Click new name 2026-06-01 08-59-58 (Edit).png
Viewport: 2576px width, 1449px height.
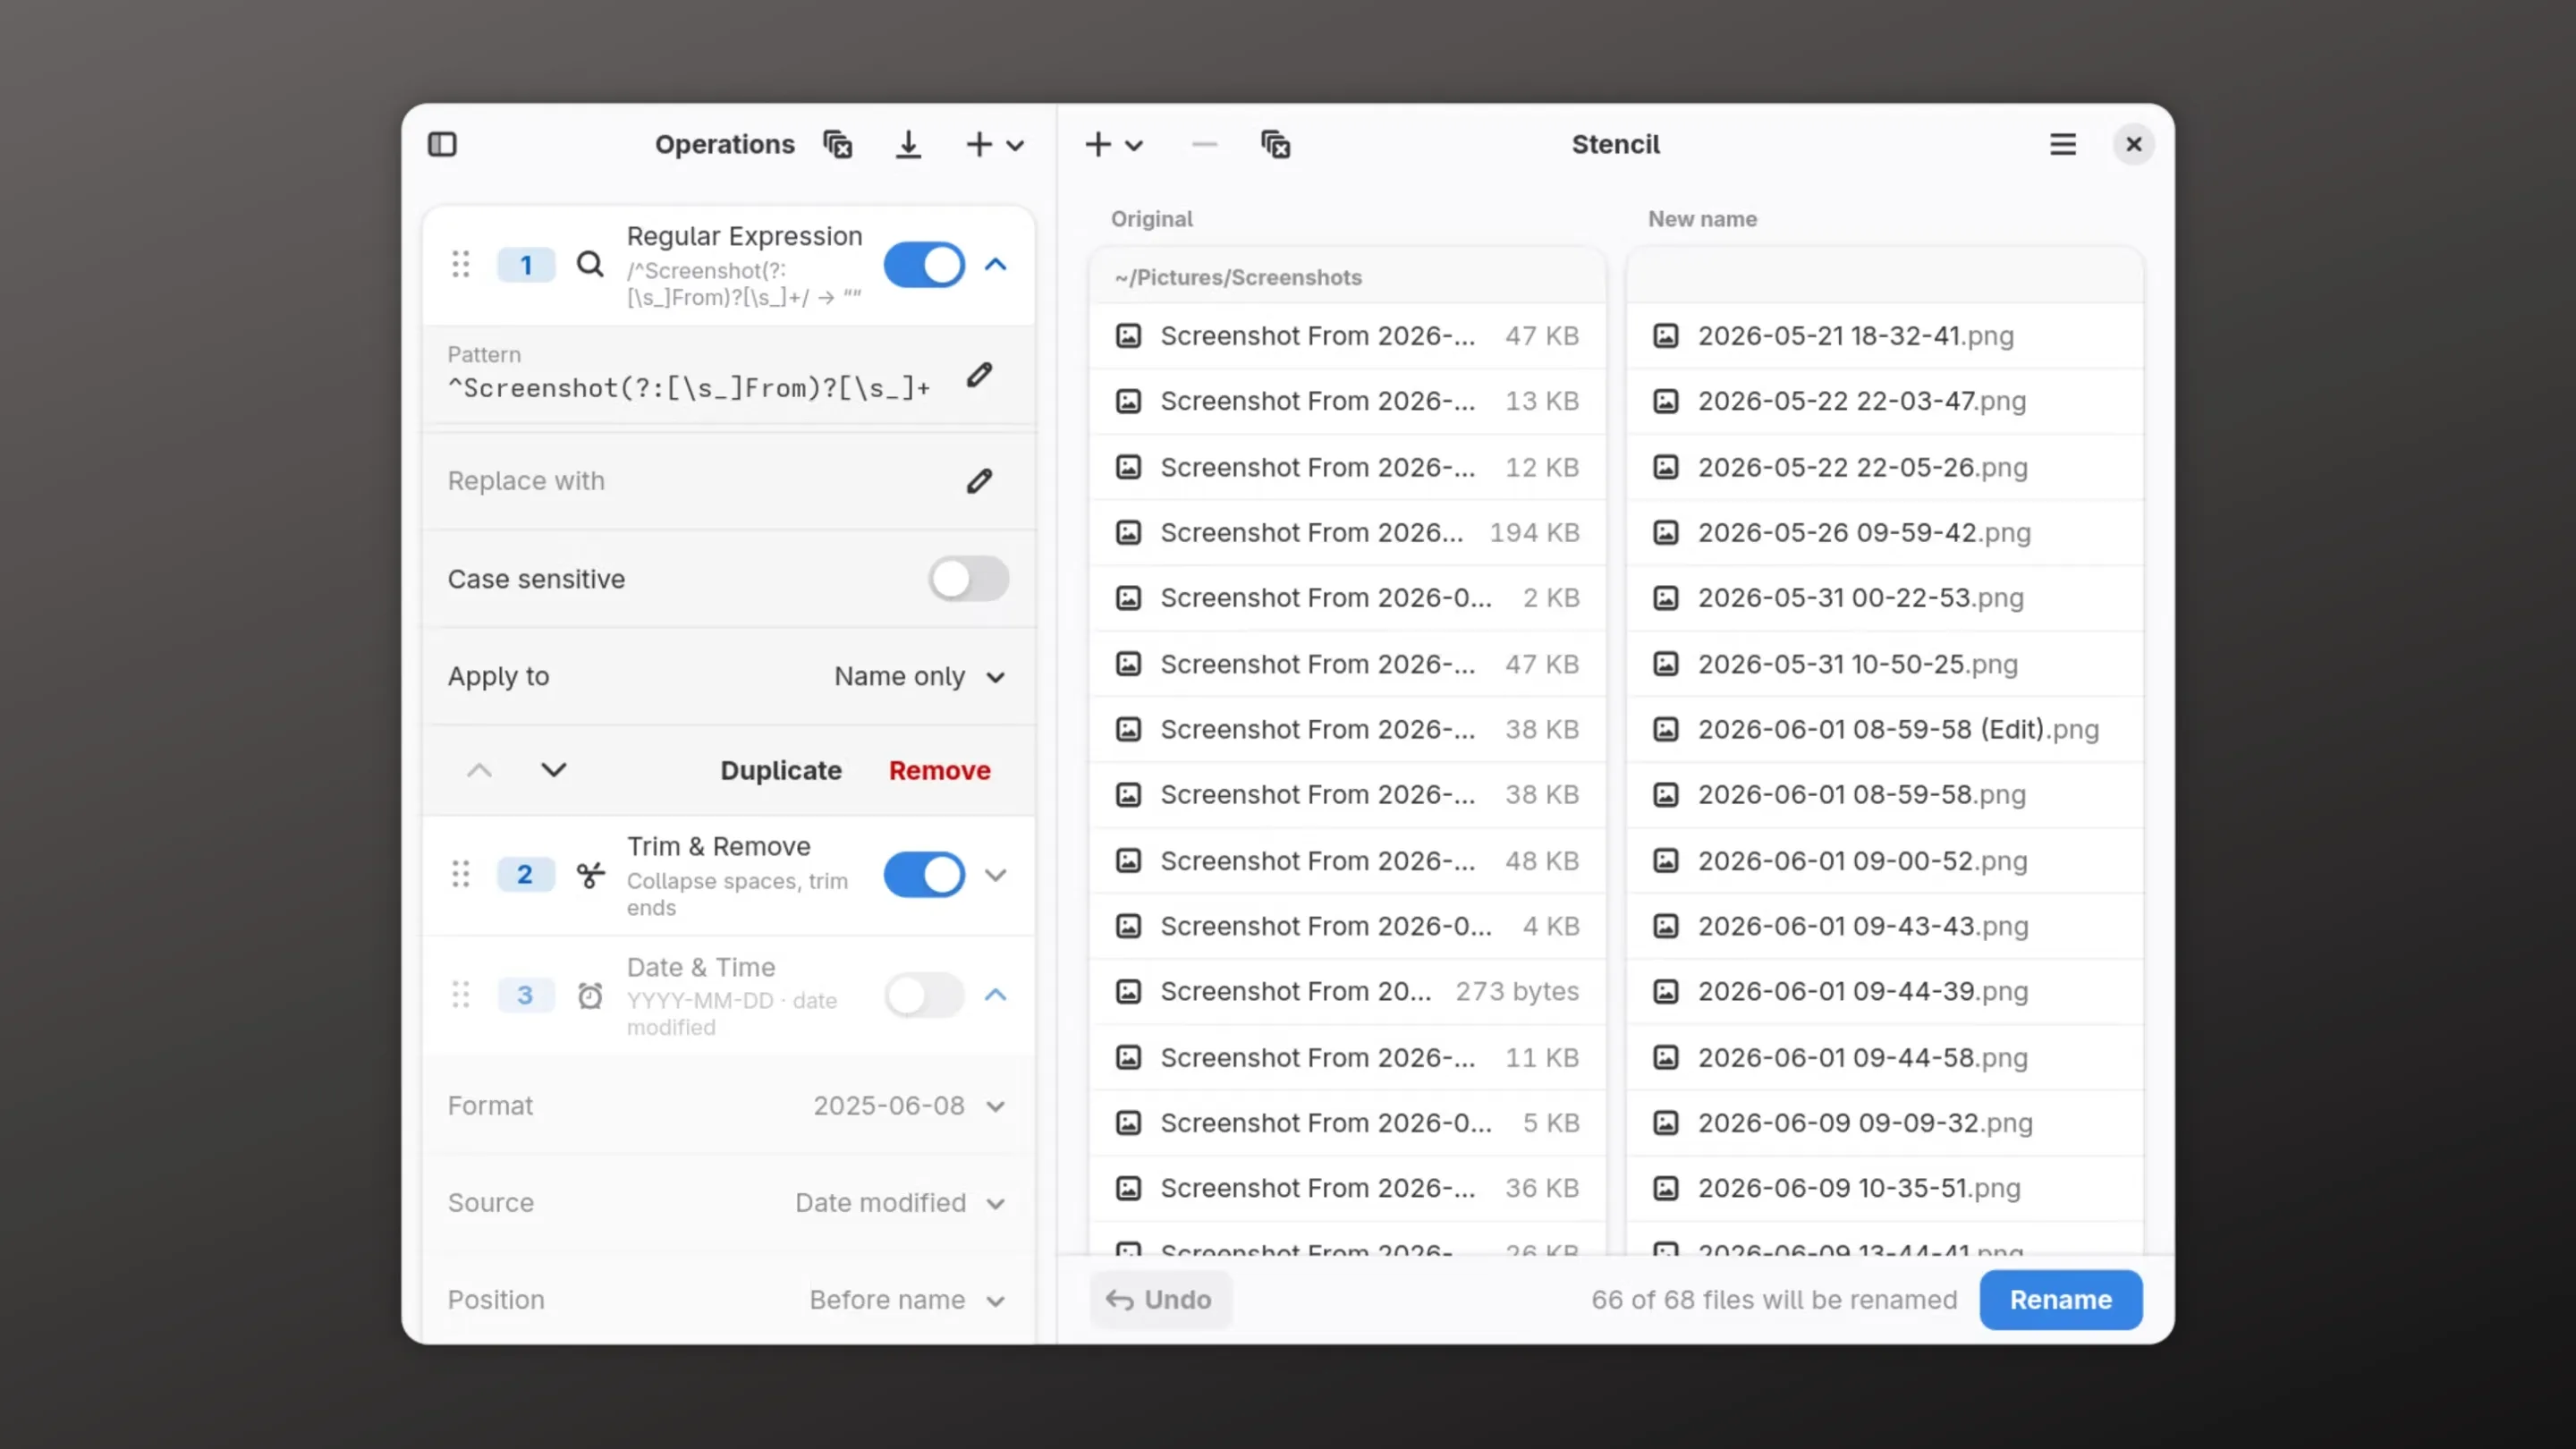click(1898, 730)
